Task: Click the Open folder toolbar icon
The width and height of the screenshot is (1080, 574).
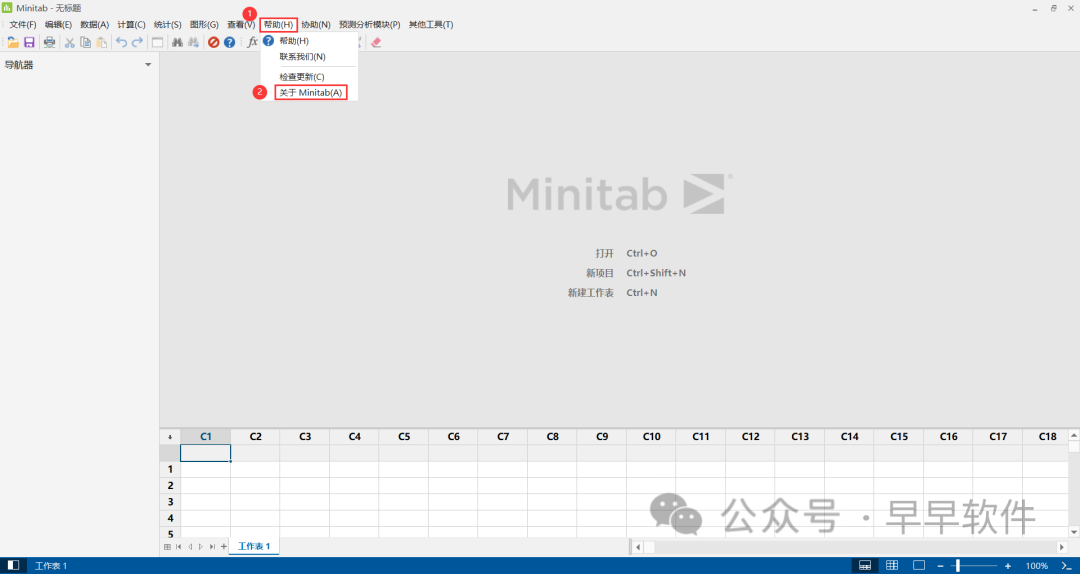Action: 13,42
